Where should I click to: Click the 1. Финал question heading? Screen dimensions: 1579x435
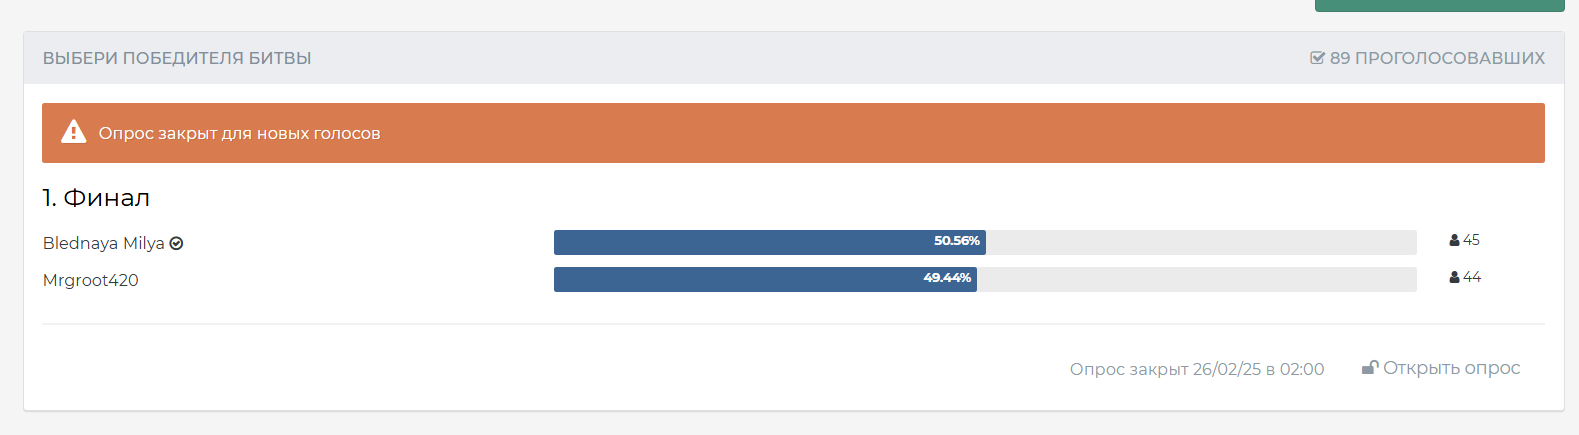(x=96, y=198)
